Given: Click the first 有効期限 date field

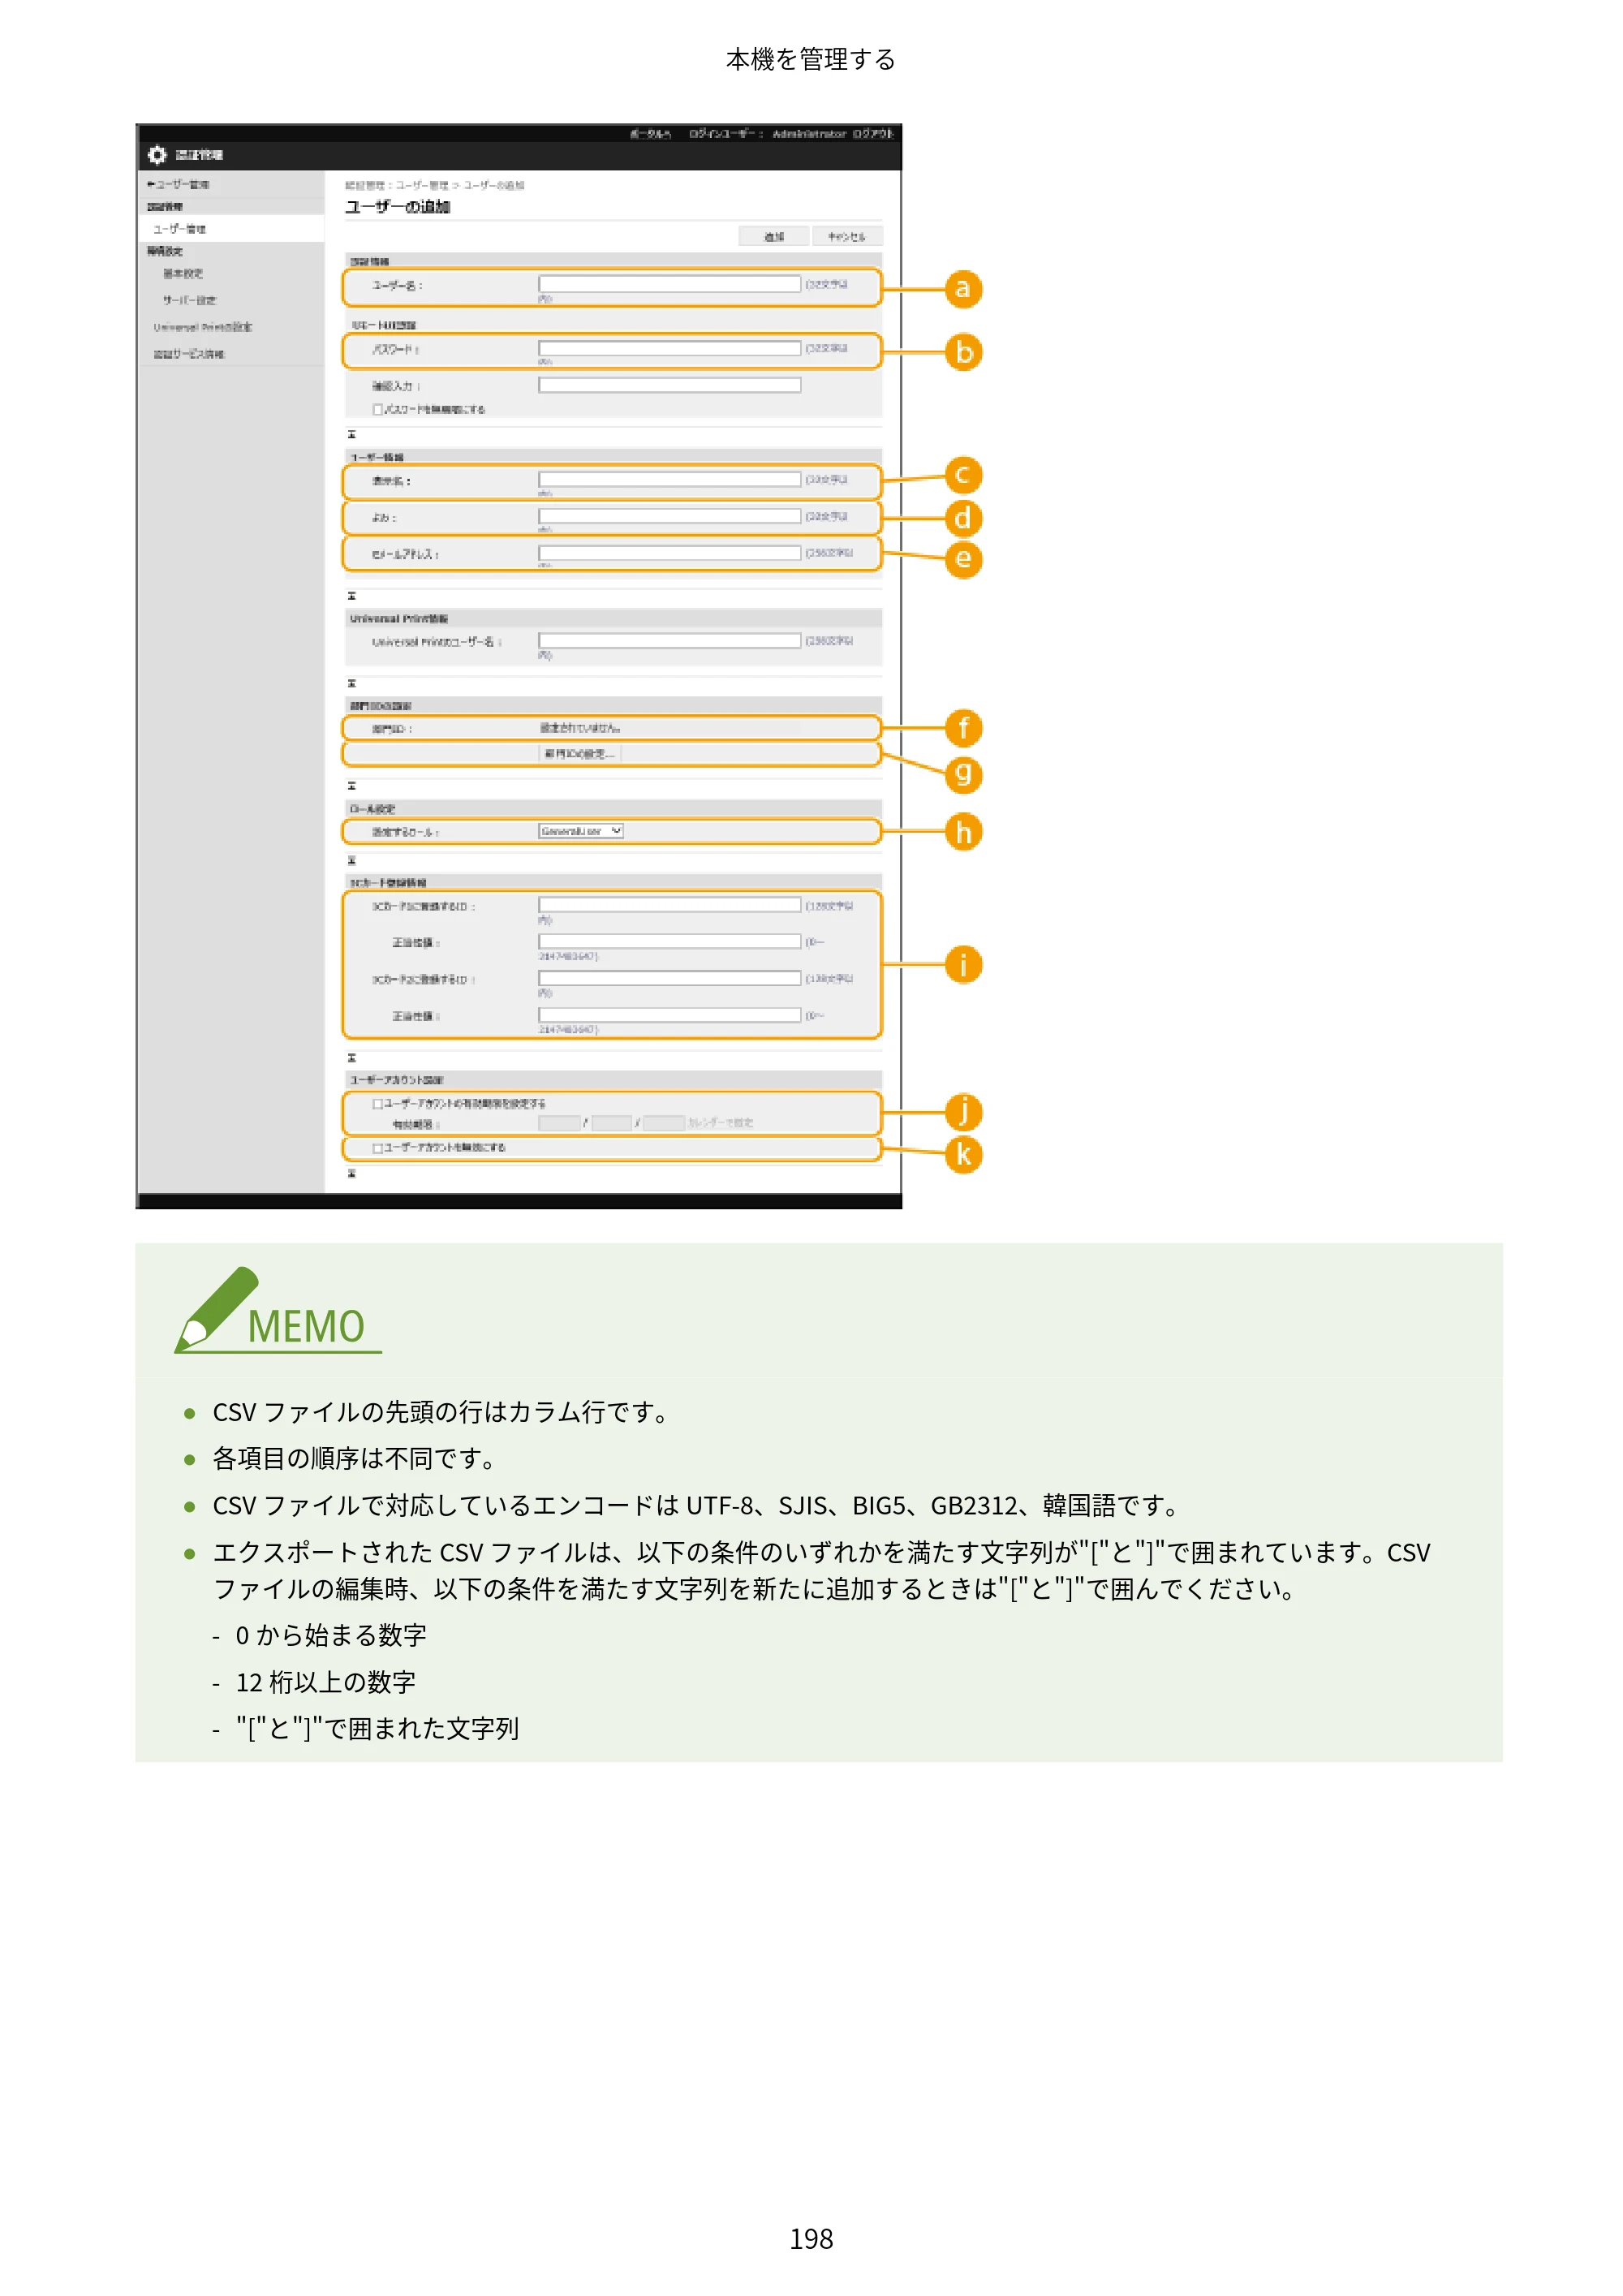Looking at the screenshot, I should pyautogui.click(x=560, y=1124).
